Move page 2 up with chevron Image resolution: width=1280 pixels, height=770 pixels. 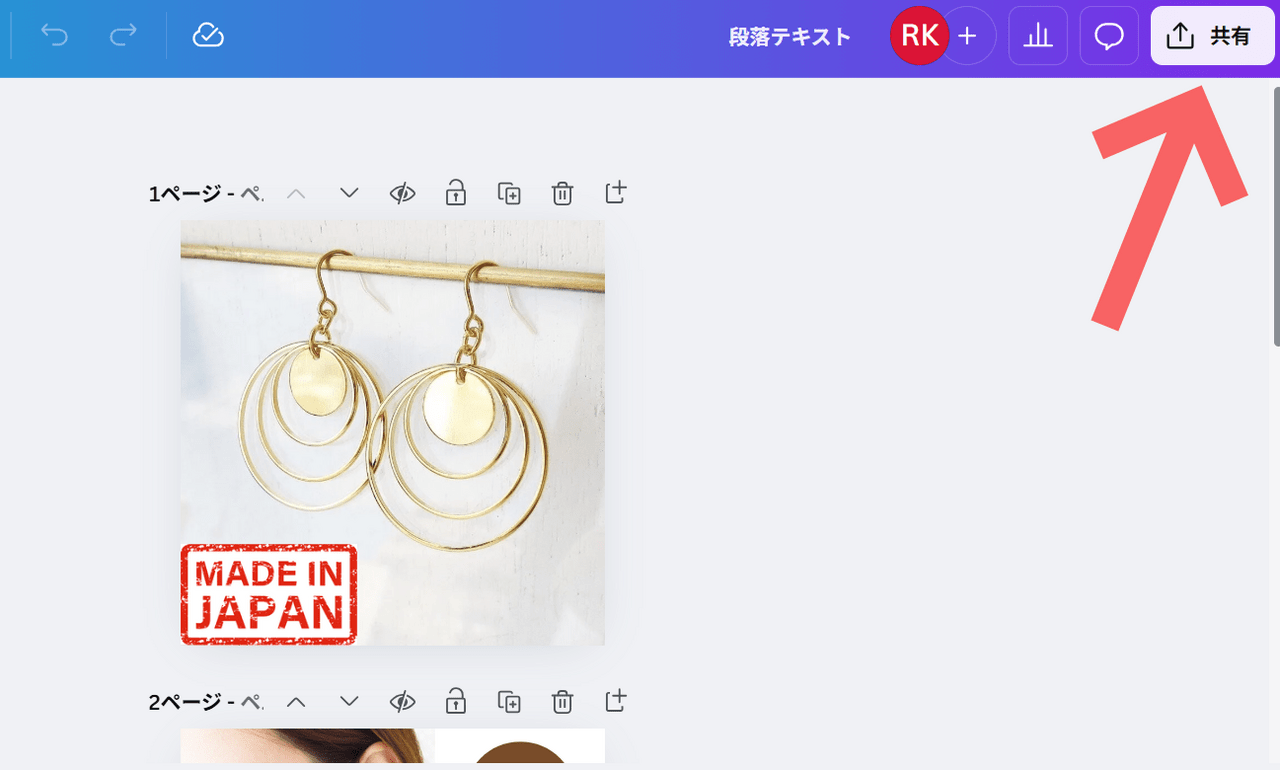[x=296, y=701]
